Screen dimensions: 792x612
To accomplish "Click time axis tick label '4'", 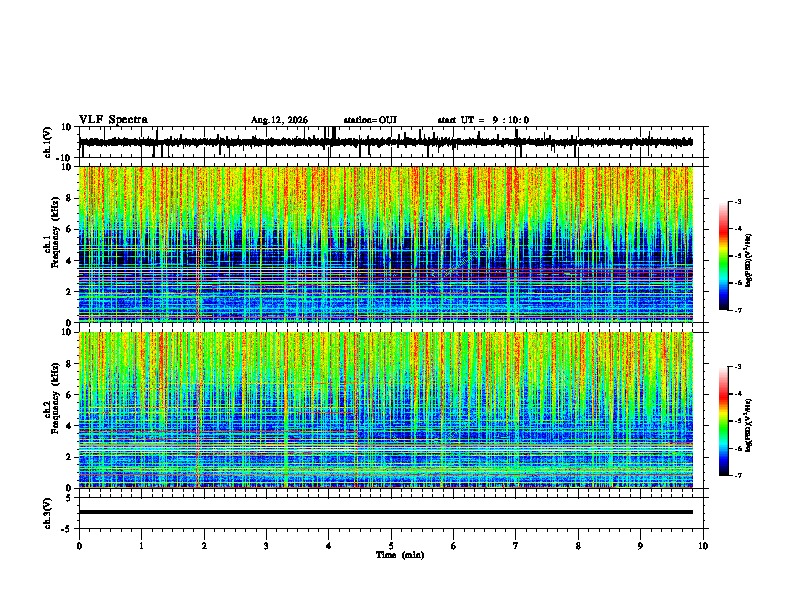I will 329,546.
